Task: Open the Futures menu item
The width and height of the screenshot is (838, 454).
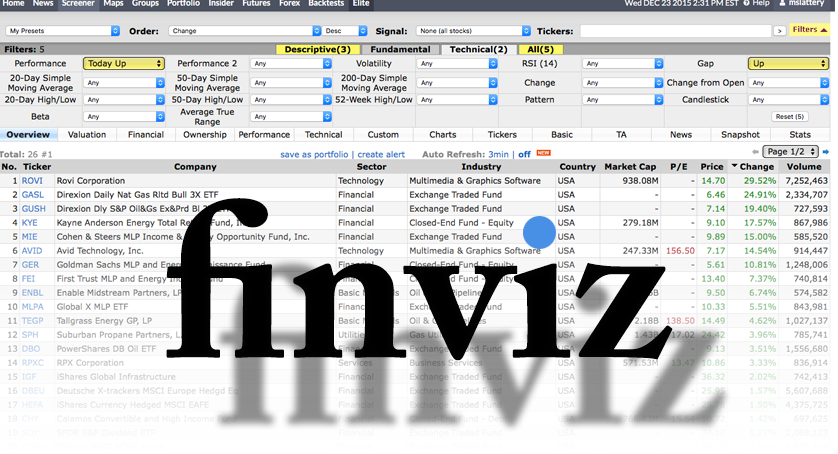Action: (x=257, y=3)
